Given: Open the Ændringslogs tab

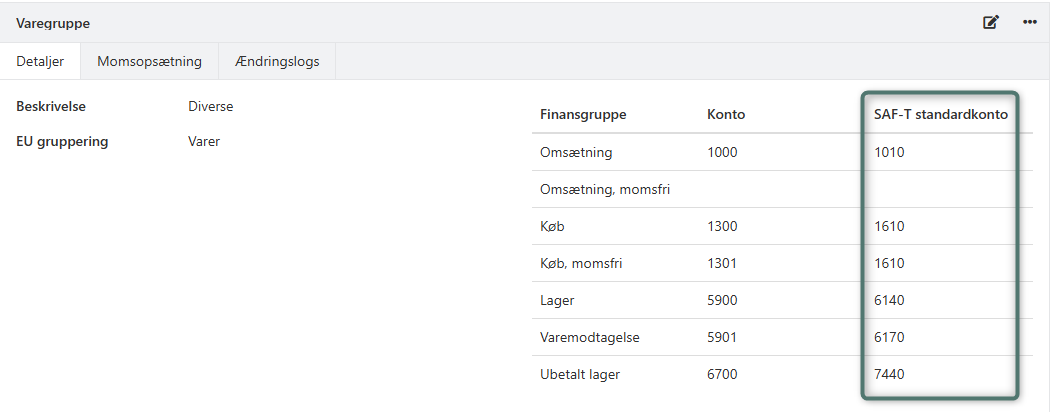Looking at the screenshot, I should click(x=277, y=61).
